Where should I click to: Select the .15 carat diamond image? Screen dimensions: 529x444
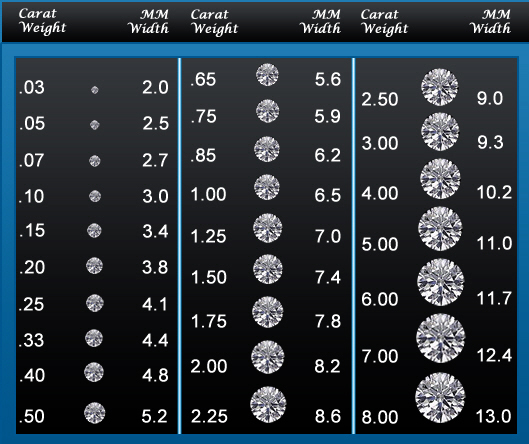tap(94, 230)
